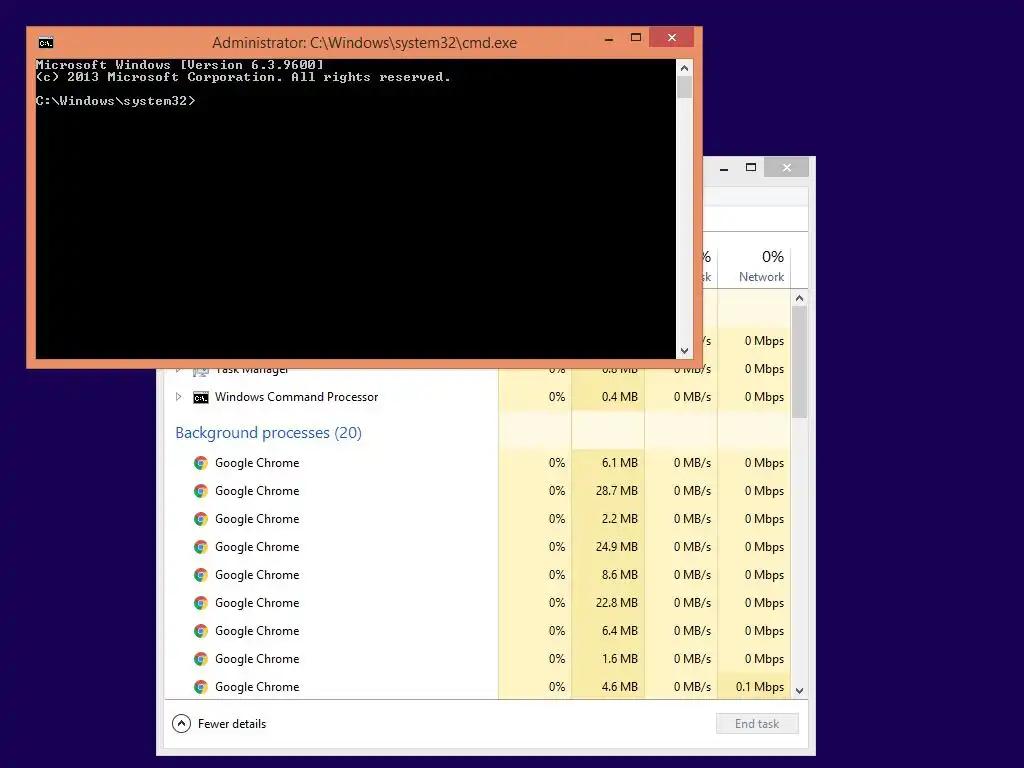
Task: Click down arrow of Task Manager scrollbar
Action: [799, 690]
